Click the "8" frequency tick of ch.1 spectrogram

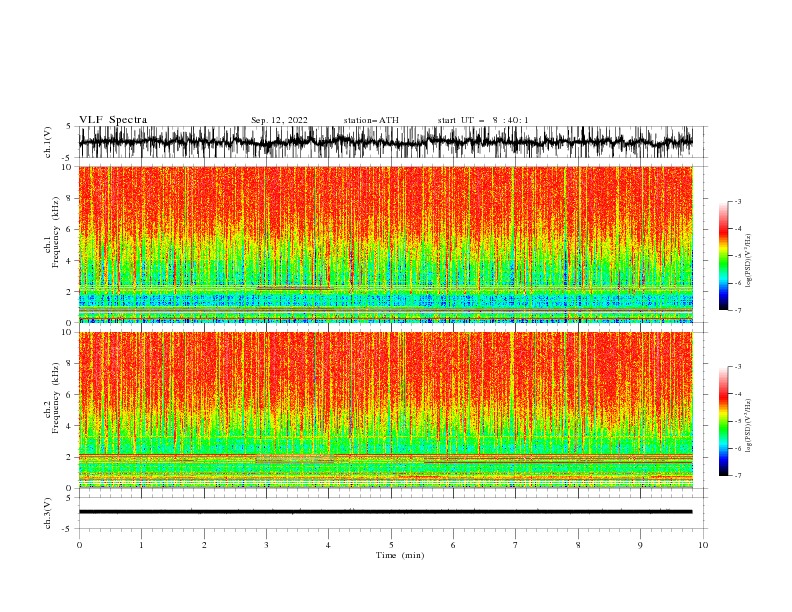pyautogui.click(x=70, y=198)
